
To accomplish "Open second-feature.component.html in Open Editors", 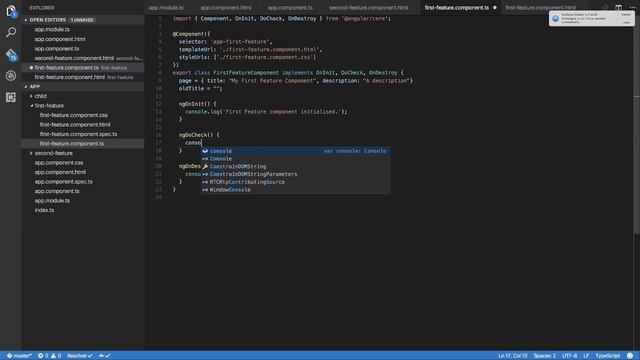I will (82, 58).
